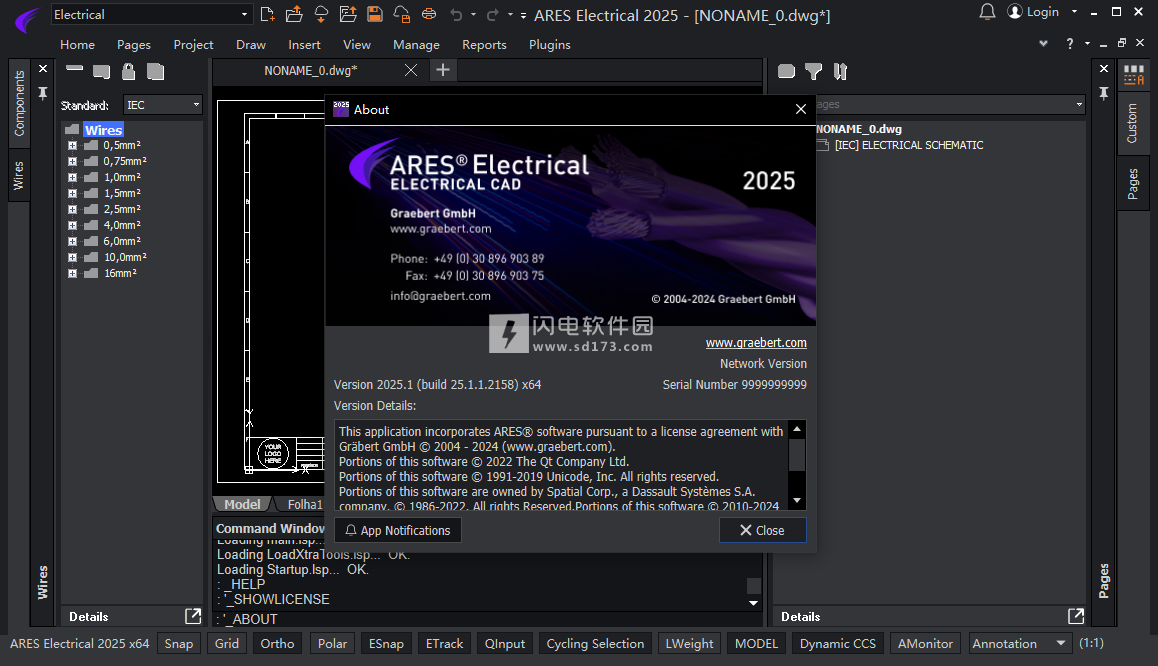This screenshot has height=666, width=1158.
Task: Toggle Grid display in the status bar
Action: [227, 644]
